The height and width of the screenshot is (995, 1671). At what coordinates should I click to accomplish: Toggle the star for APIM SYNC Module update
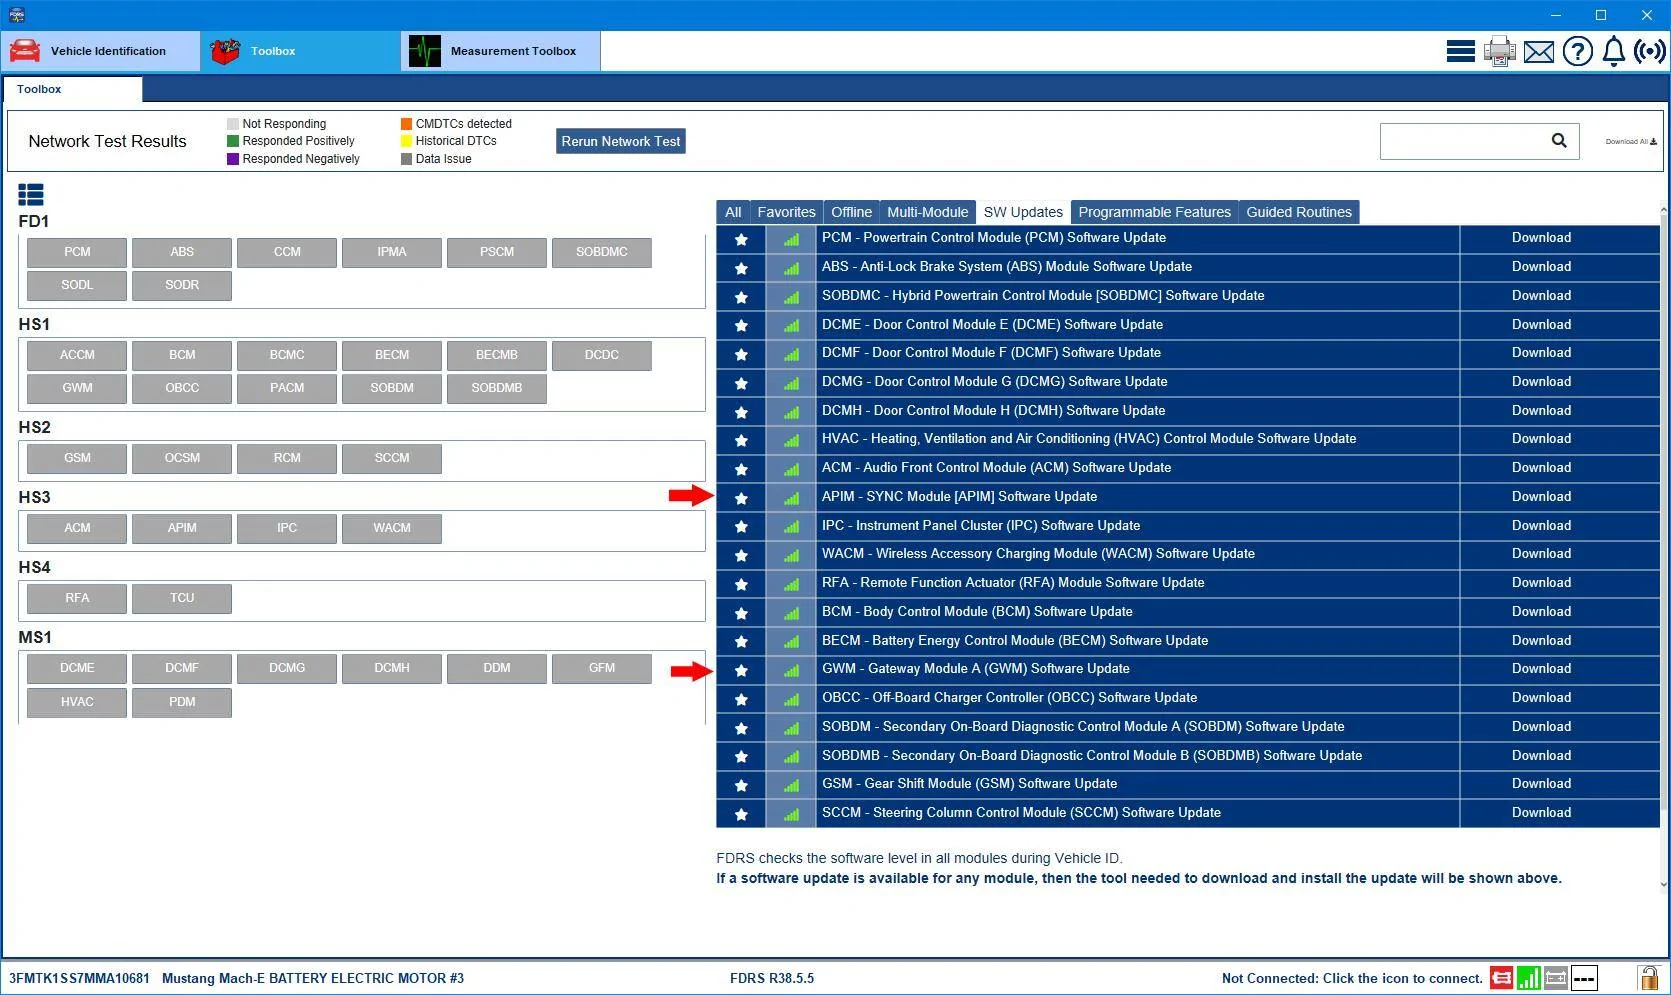741,498
